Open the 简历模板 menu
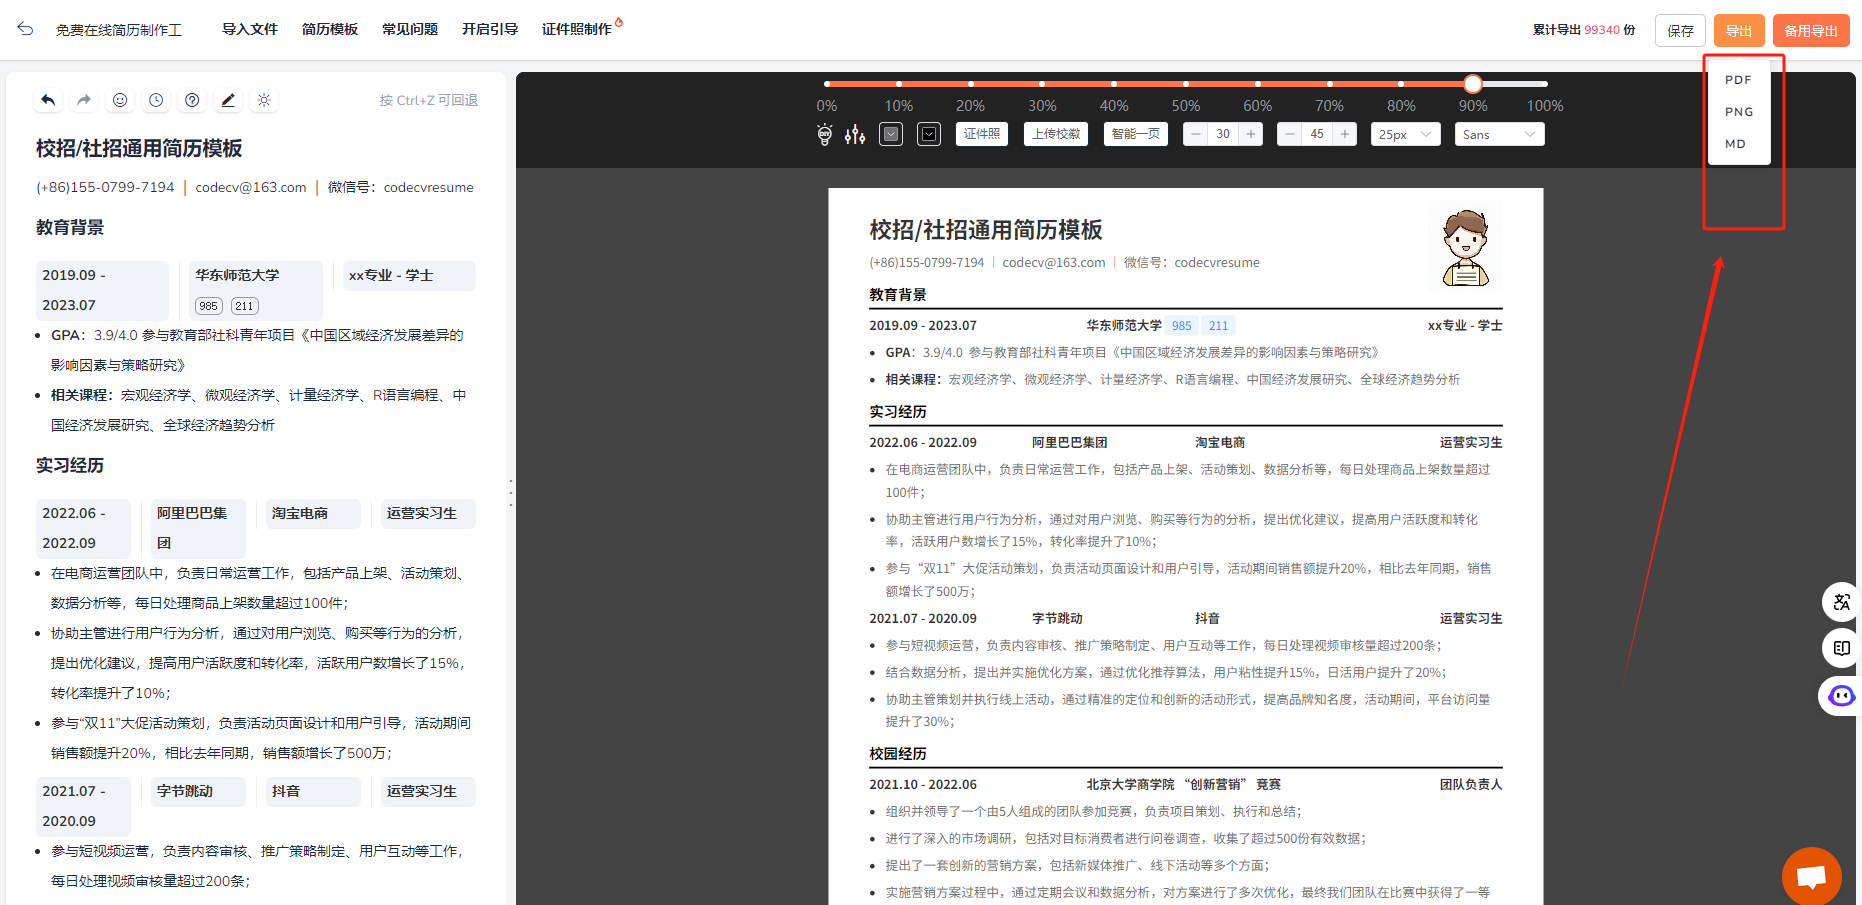The width and height of the screenshot is (1862, 905). 330,29
